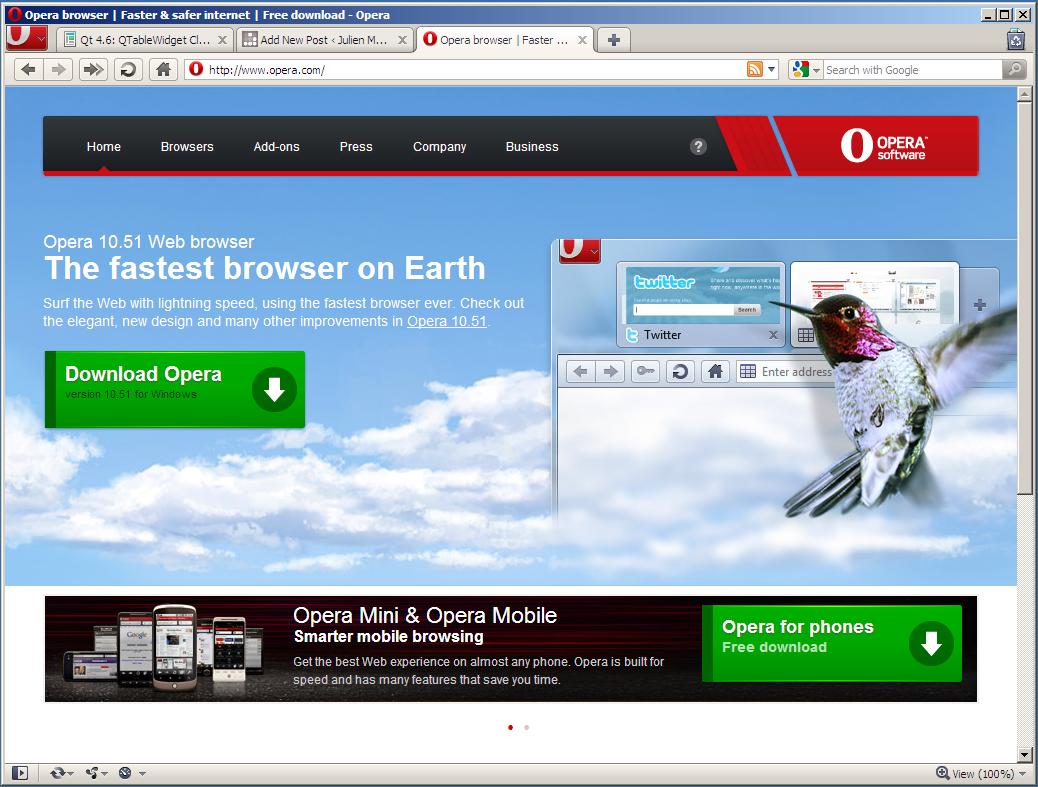Open the closed tabs trash icon
The width and height of the screenshot is (1038, 787).
[x=1015, y=39]
